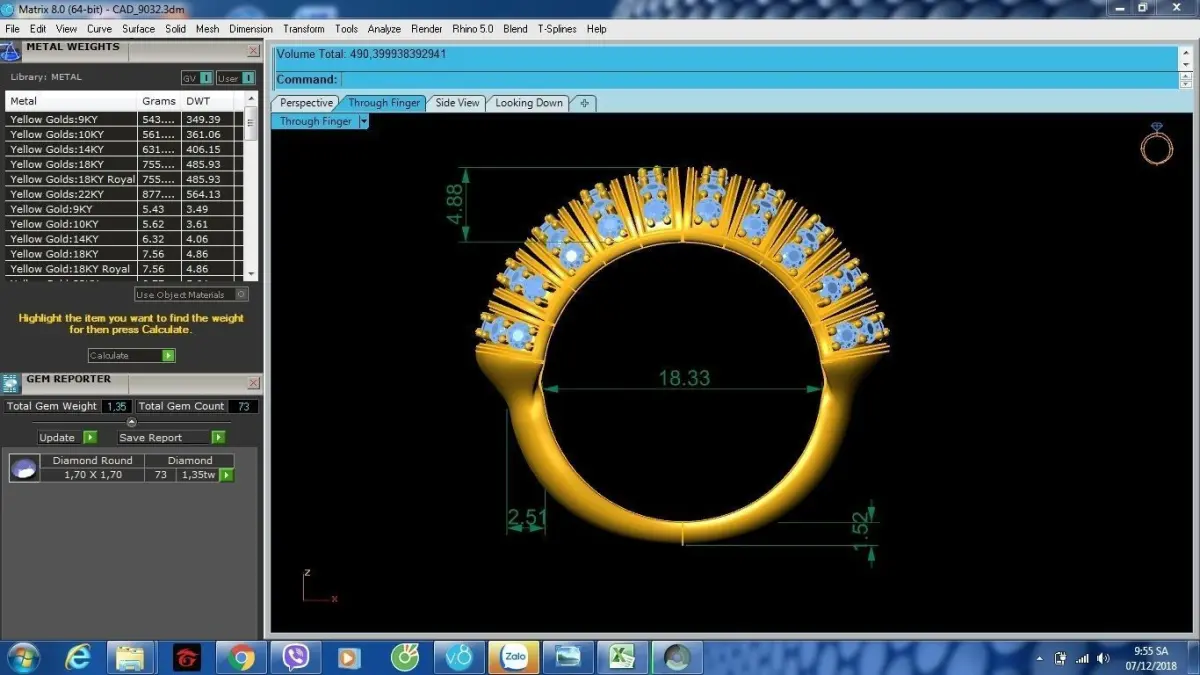Click the Grams column header
1200x675 pixels.
(159, 101)
